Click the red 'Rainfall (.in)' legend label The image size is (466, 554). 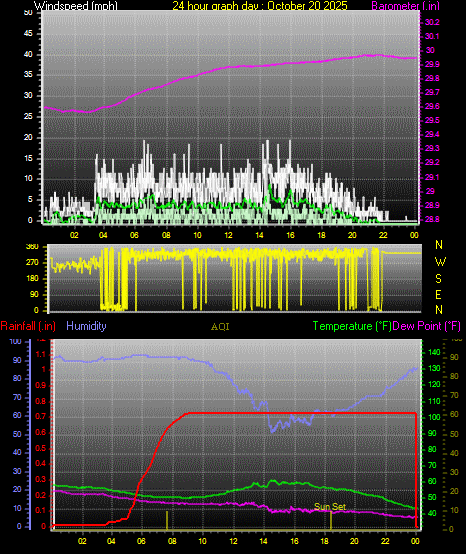pyautogui.click(x=28, y=326)
